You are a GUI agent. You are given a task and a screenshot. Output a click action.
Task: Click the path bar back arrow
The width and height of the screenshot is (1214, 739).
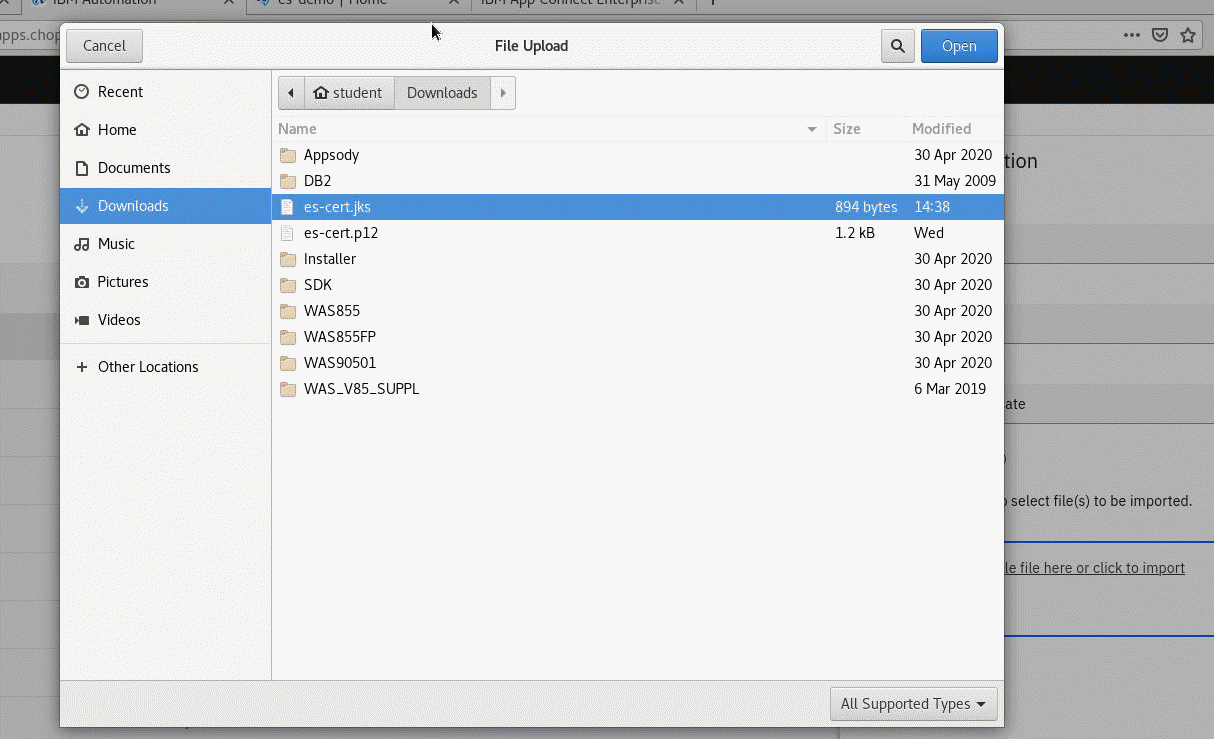click(x=291, y=93)
